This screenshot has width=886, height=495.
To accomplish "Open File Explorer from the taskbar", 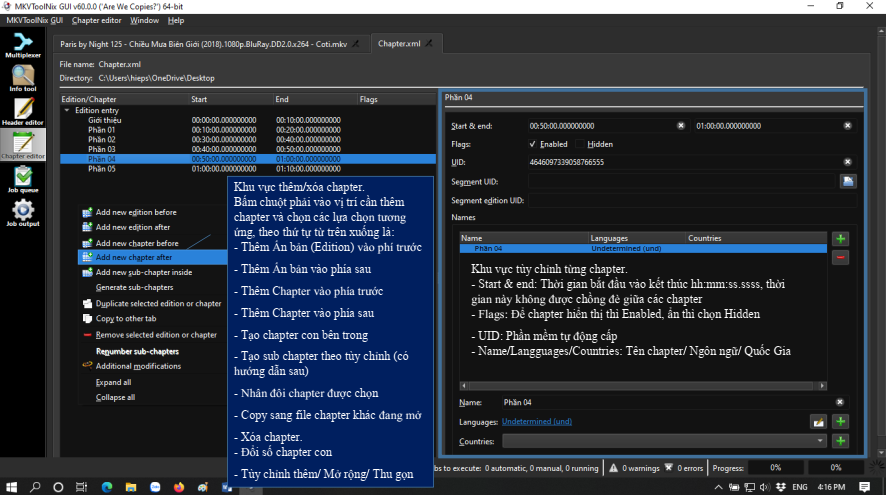I will (131, 487).
